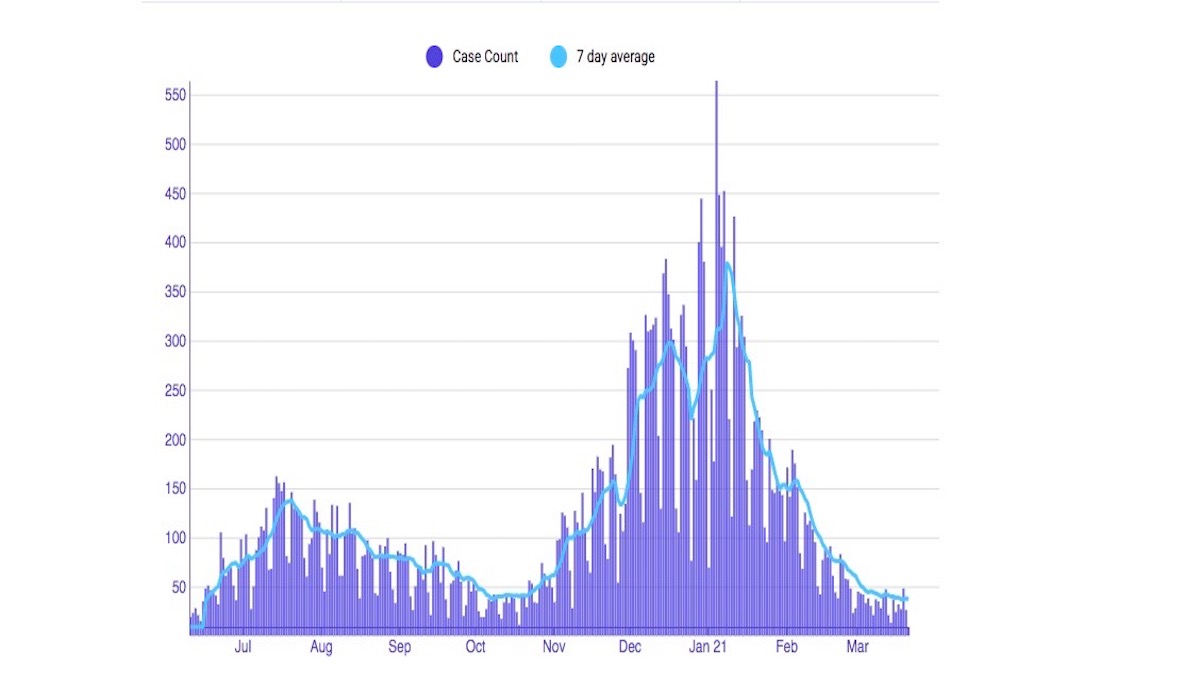Select the Aug label on the x-axis
The height and width of the screenshot is (675, 1200).
point(321,647)
